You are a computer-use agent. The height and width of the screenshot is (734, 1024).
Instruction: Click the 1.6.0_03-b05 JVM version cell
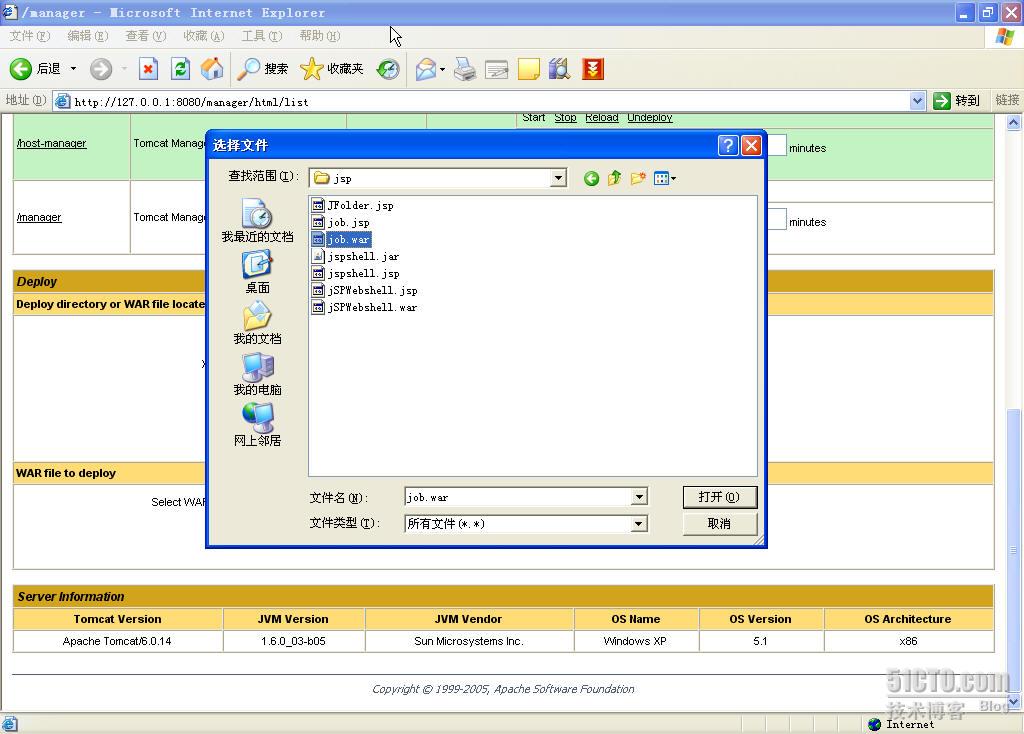click(293, 641)
